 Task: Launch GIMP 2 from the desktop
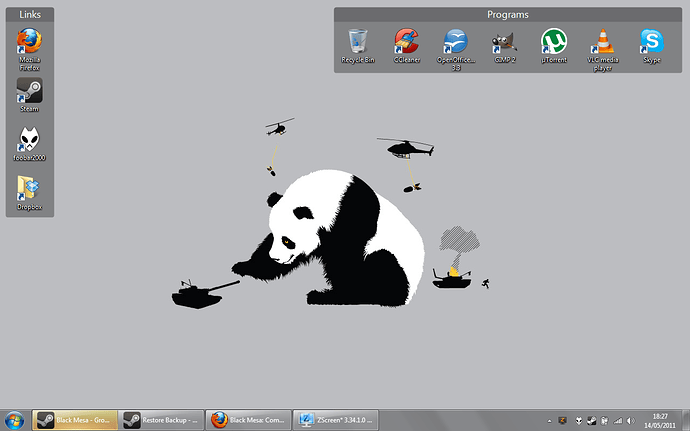[504, 42]
